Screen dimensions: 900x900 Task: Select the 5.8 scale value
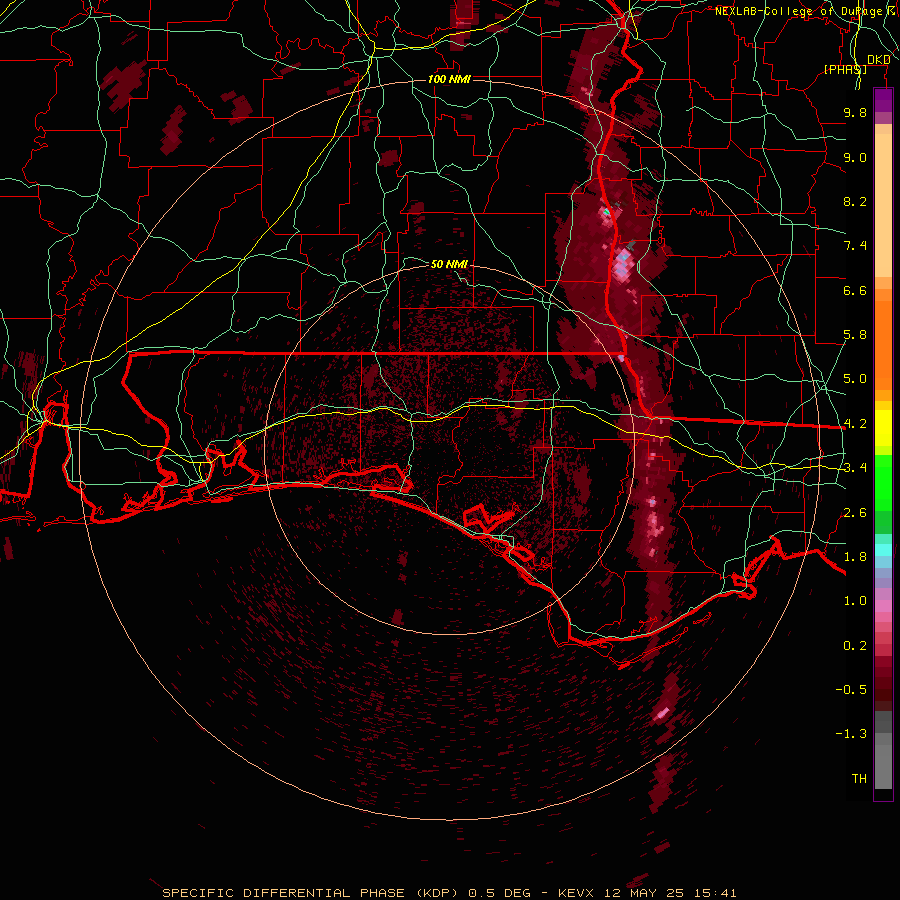(855, 335)
